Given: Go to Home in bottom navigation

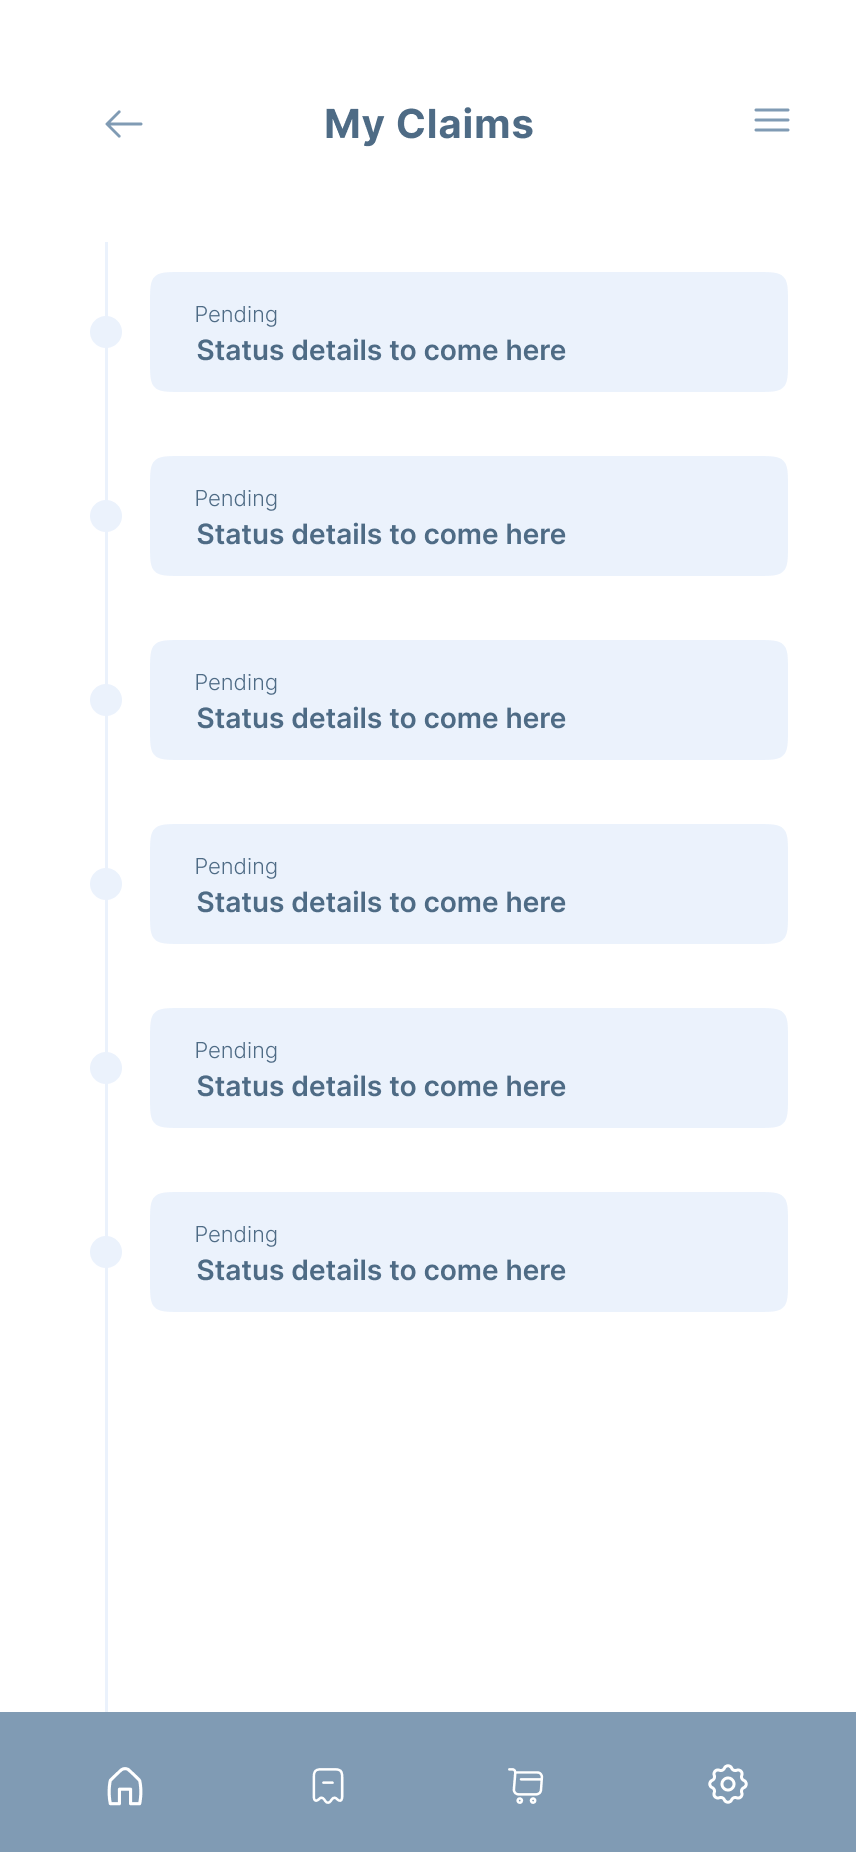Looking at the screenshot, I should point(125,1785).
